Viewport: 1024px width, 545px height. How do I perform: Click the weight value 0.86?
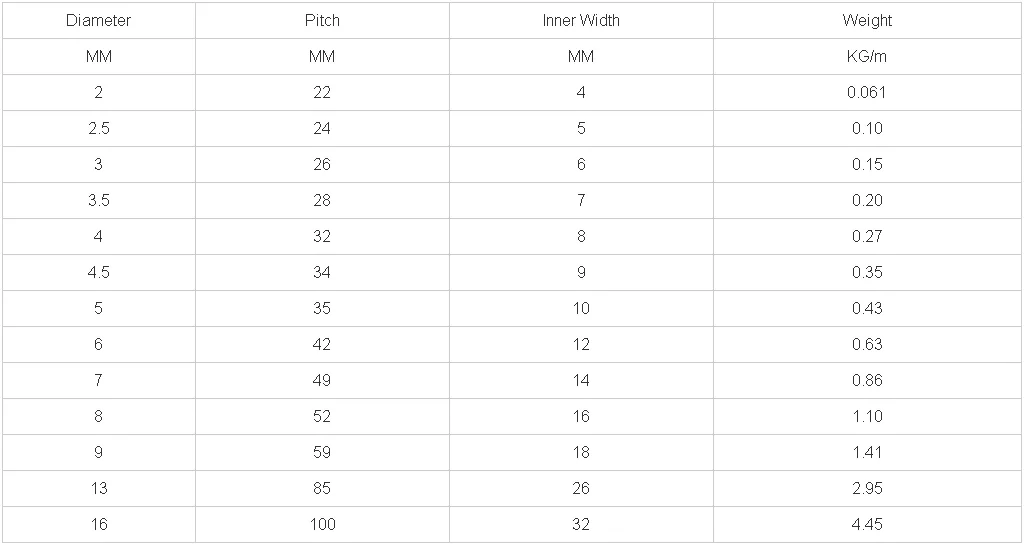867,380
